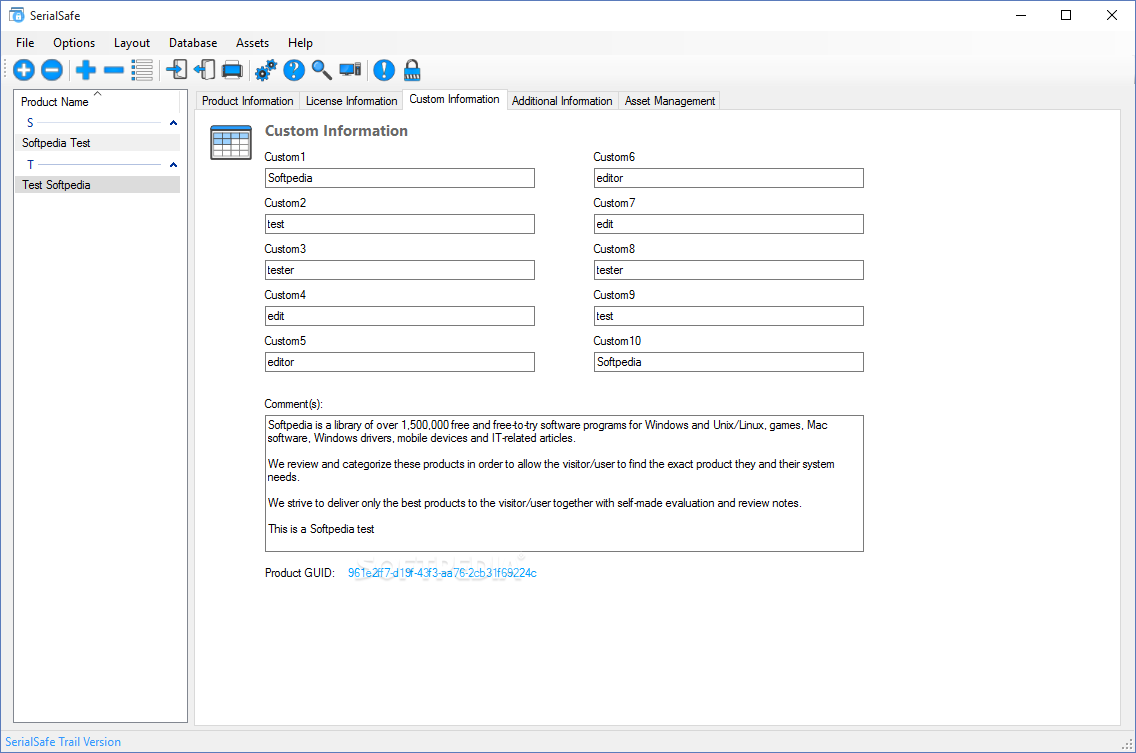Open settings with the gears icon
This screenshot has height=753, width=1136.
coord(266,70)
